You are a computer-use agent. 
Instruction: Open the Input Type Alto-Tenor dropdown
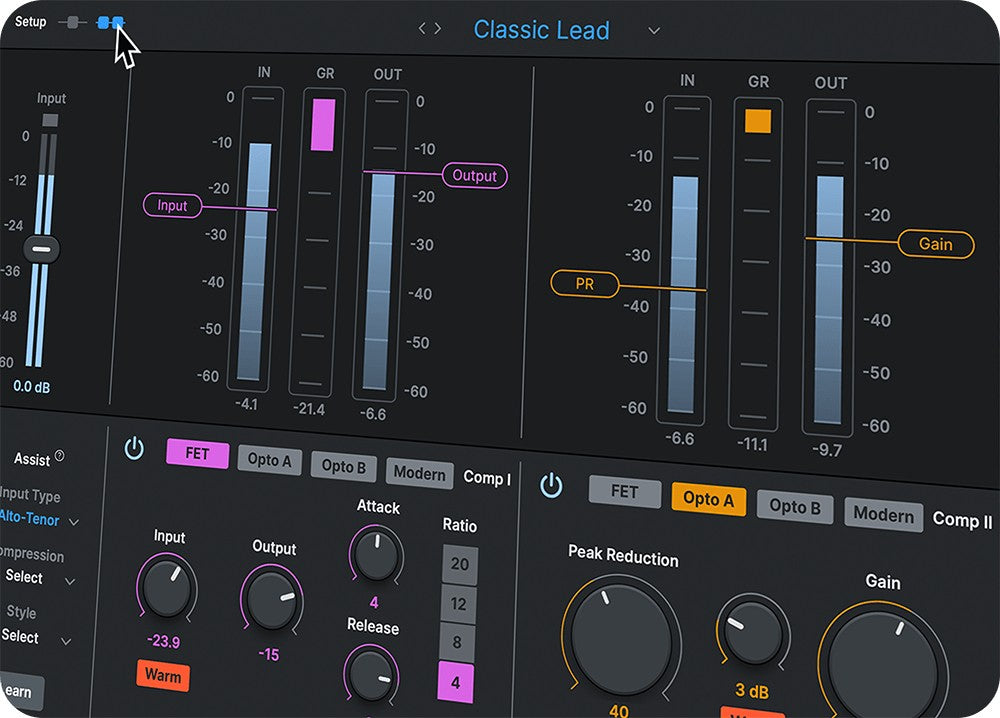tap(40, 520)
